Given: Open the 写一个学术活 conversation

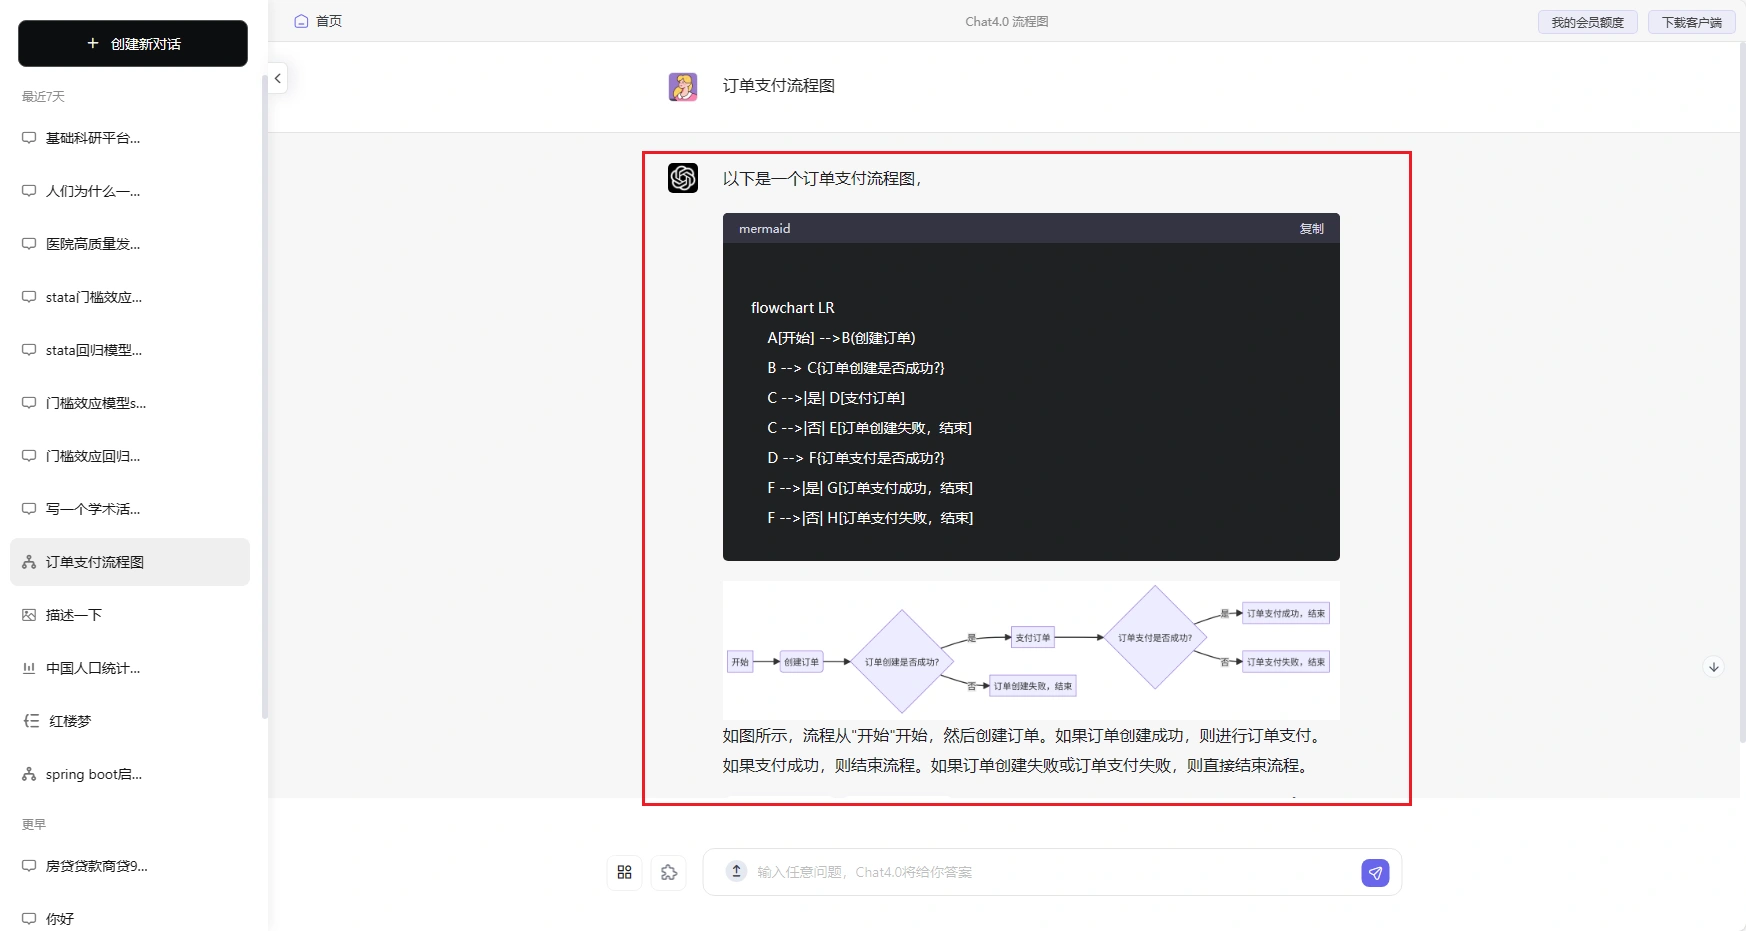Looking at the screenshot, I should [130, 509].
